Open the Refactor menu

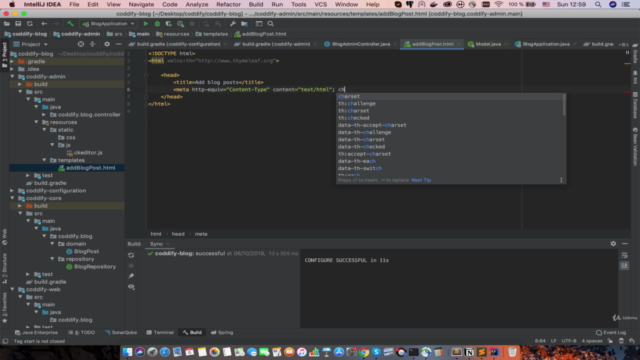point(228,4)
